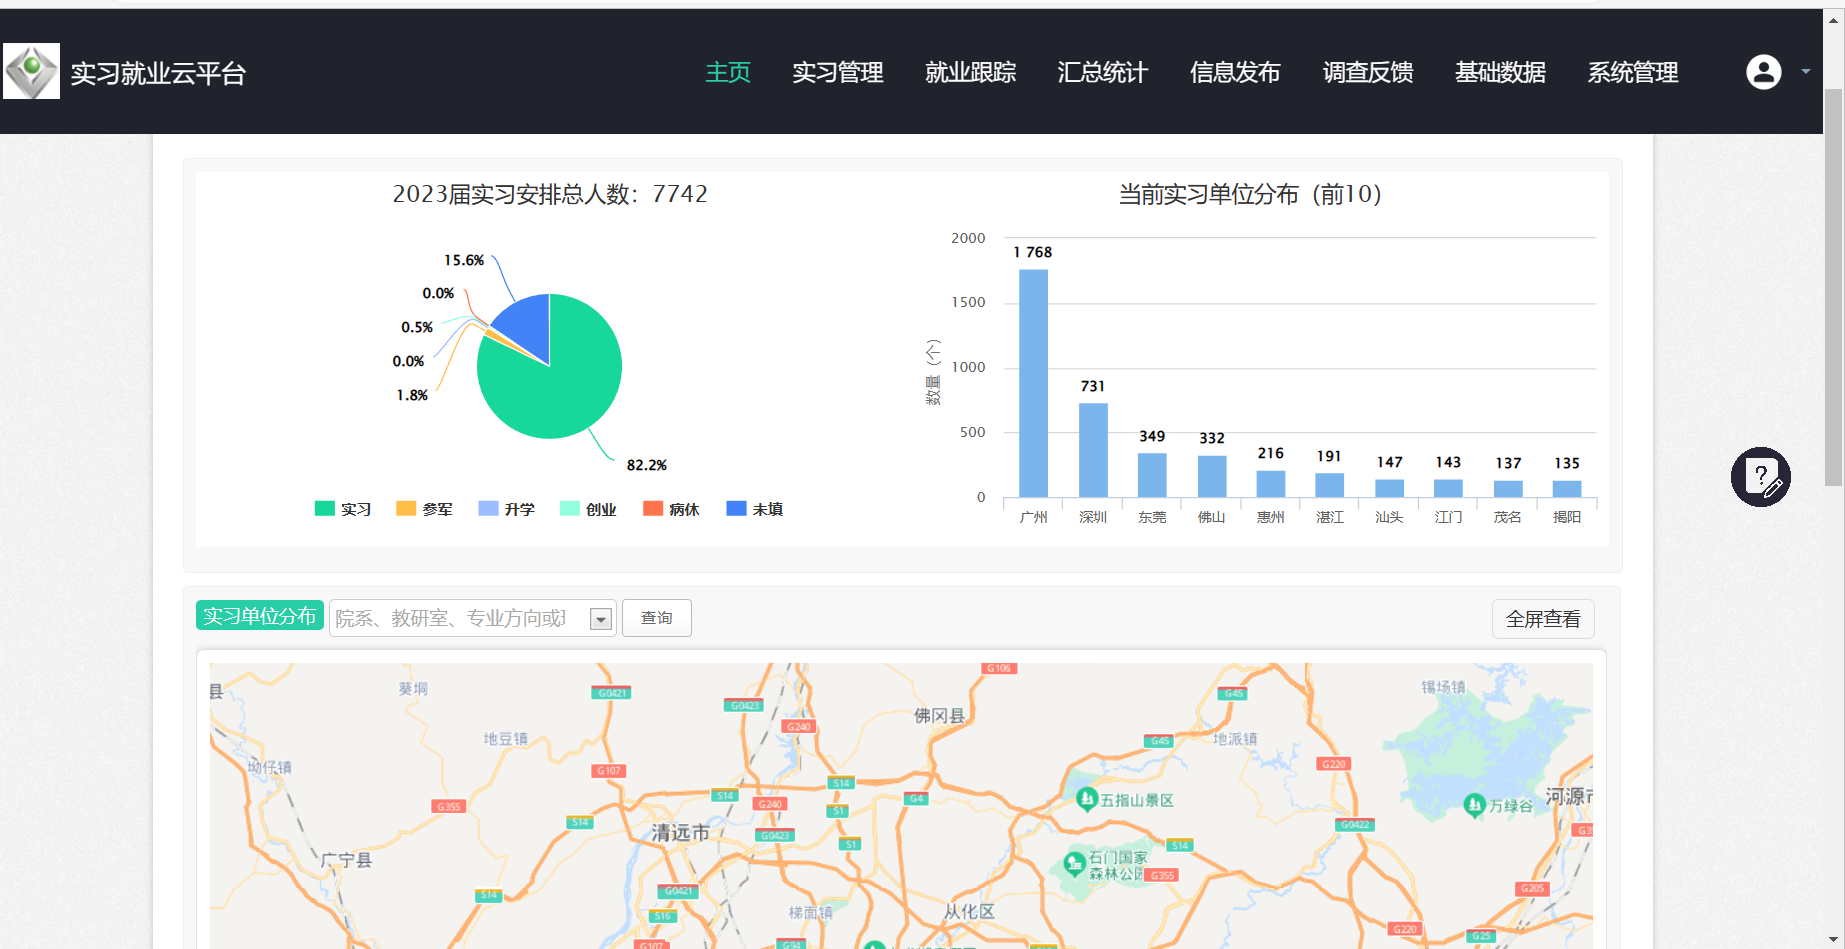Click the 全屏查看 button
The image size is (1845, 949).
[1542, 619]
